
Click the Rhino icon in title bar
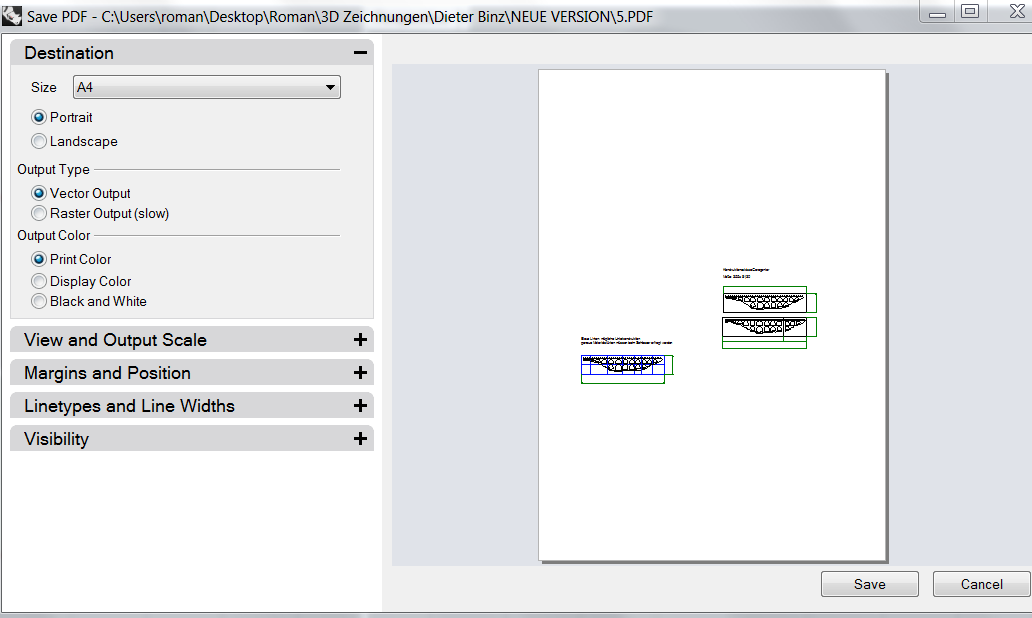pyautogui.click(x=12, y=16)
